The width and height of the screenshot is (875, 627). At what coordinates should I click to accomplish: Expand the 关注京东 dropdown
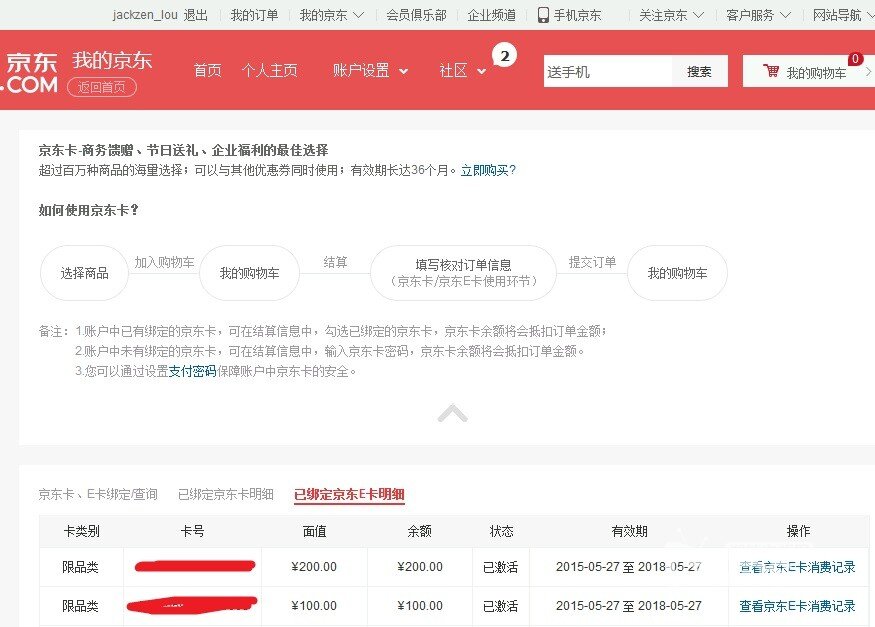pyautogui.click(x=671, y=15)
